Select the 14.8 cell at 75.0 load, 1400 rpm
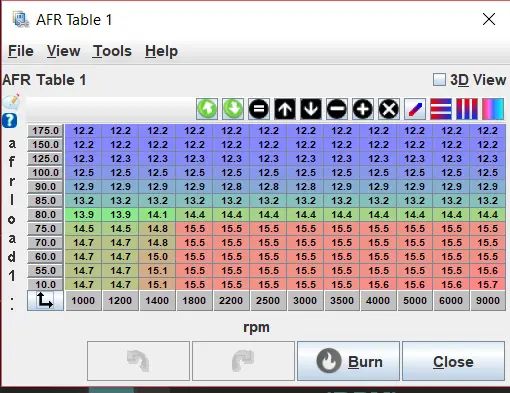 point(157,228)
